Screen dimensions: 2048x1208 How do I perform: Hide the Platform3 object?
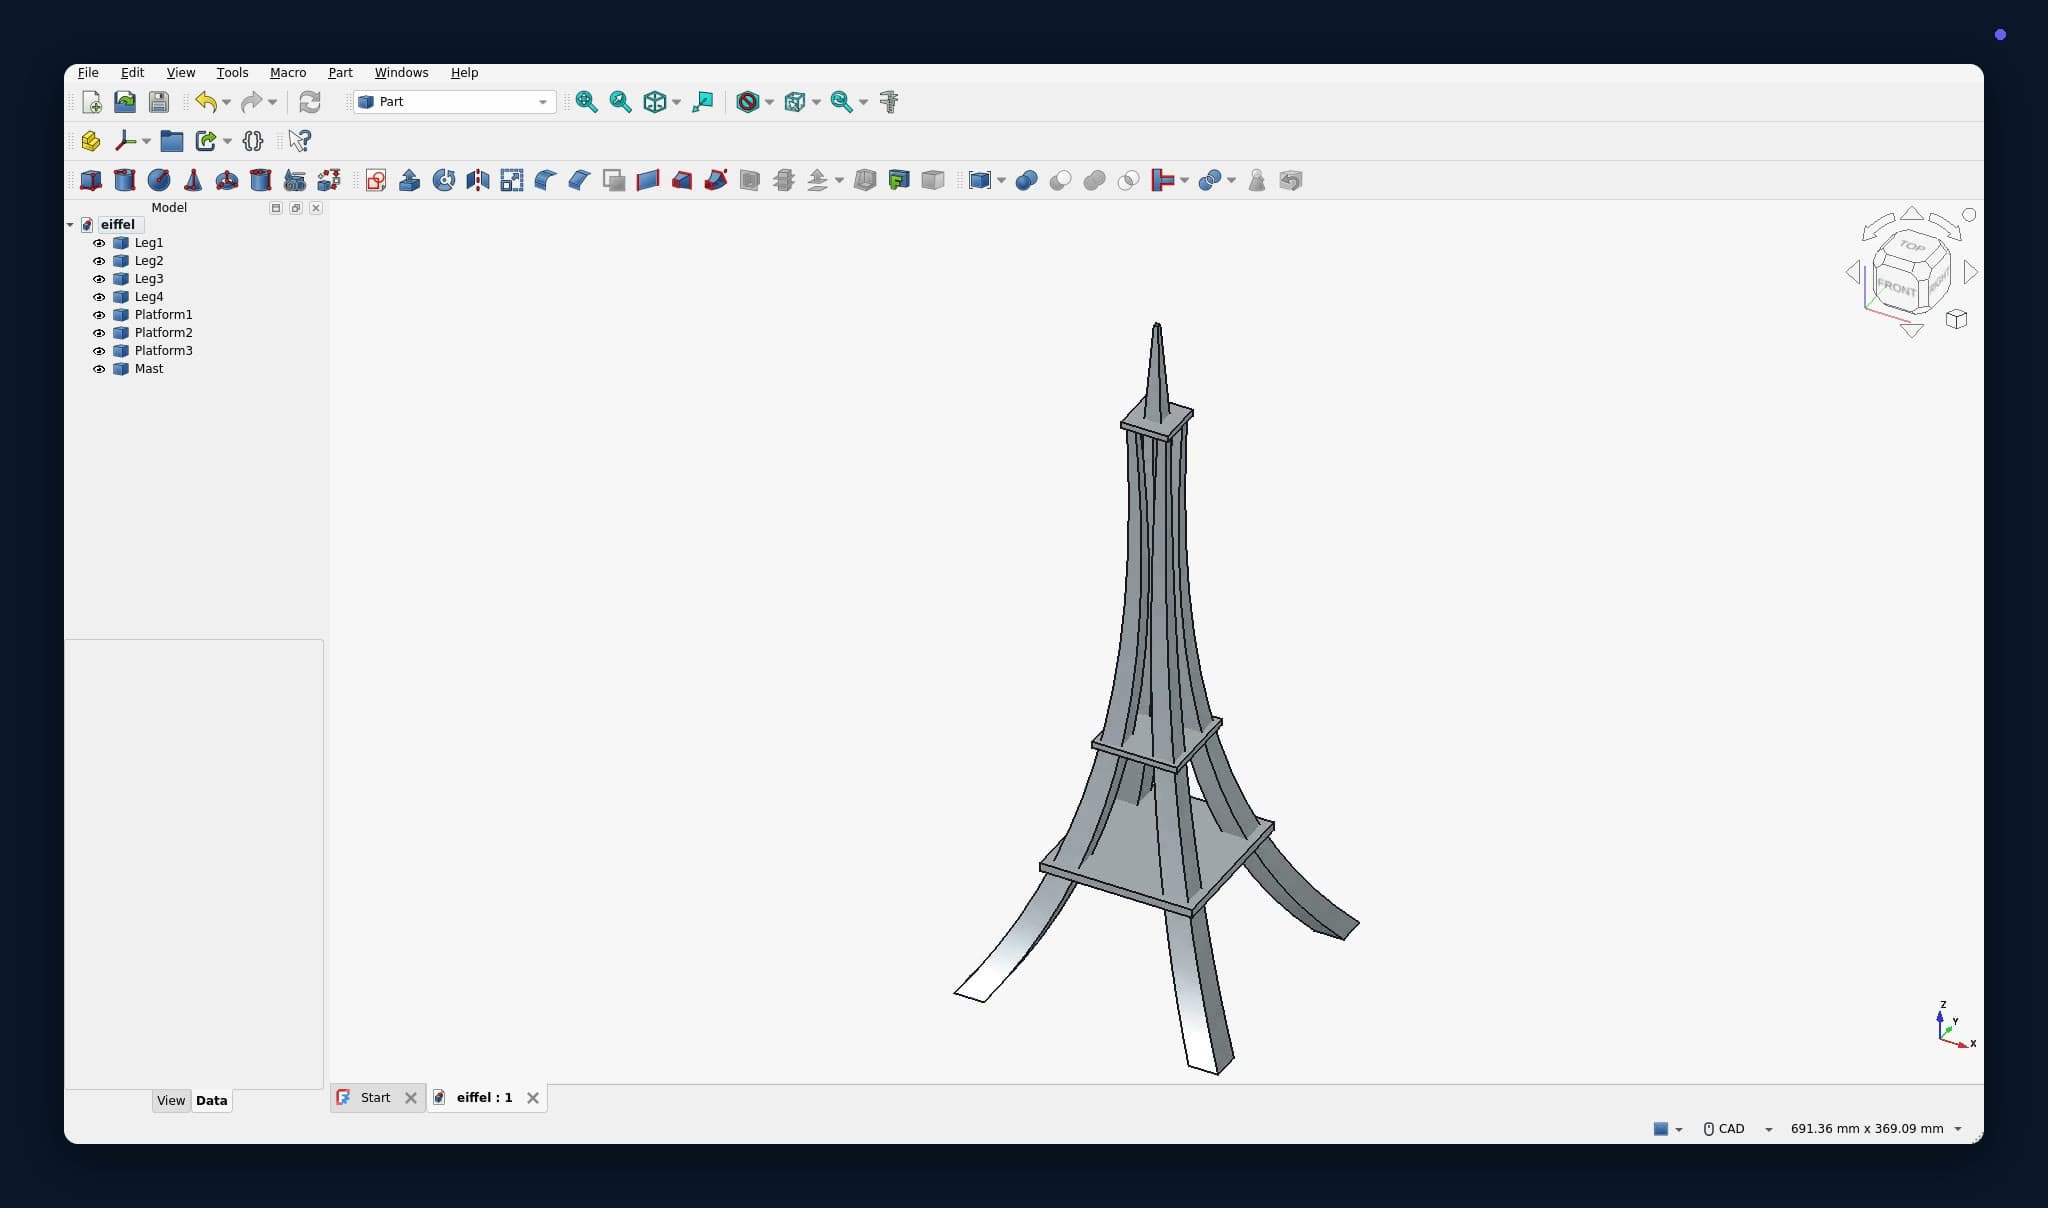pos(99,351)
